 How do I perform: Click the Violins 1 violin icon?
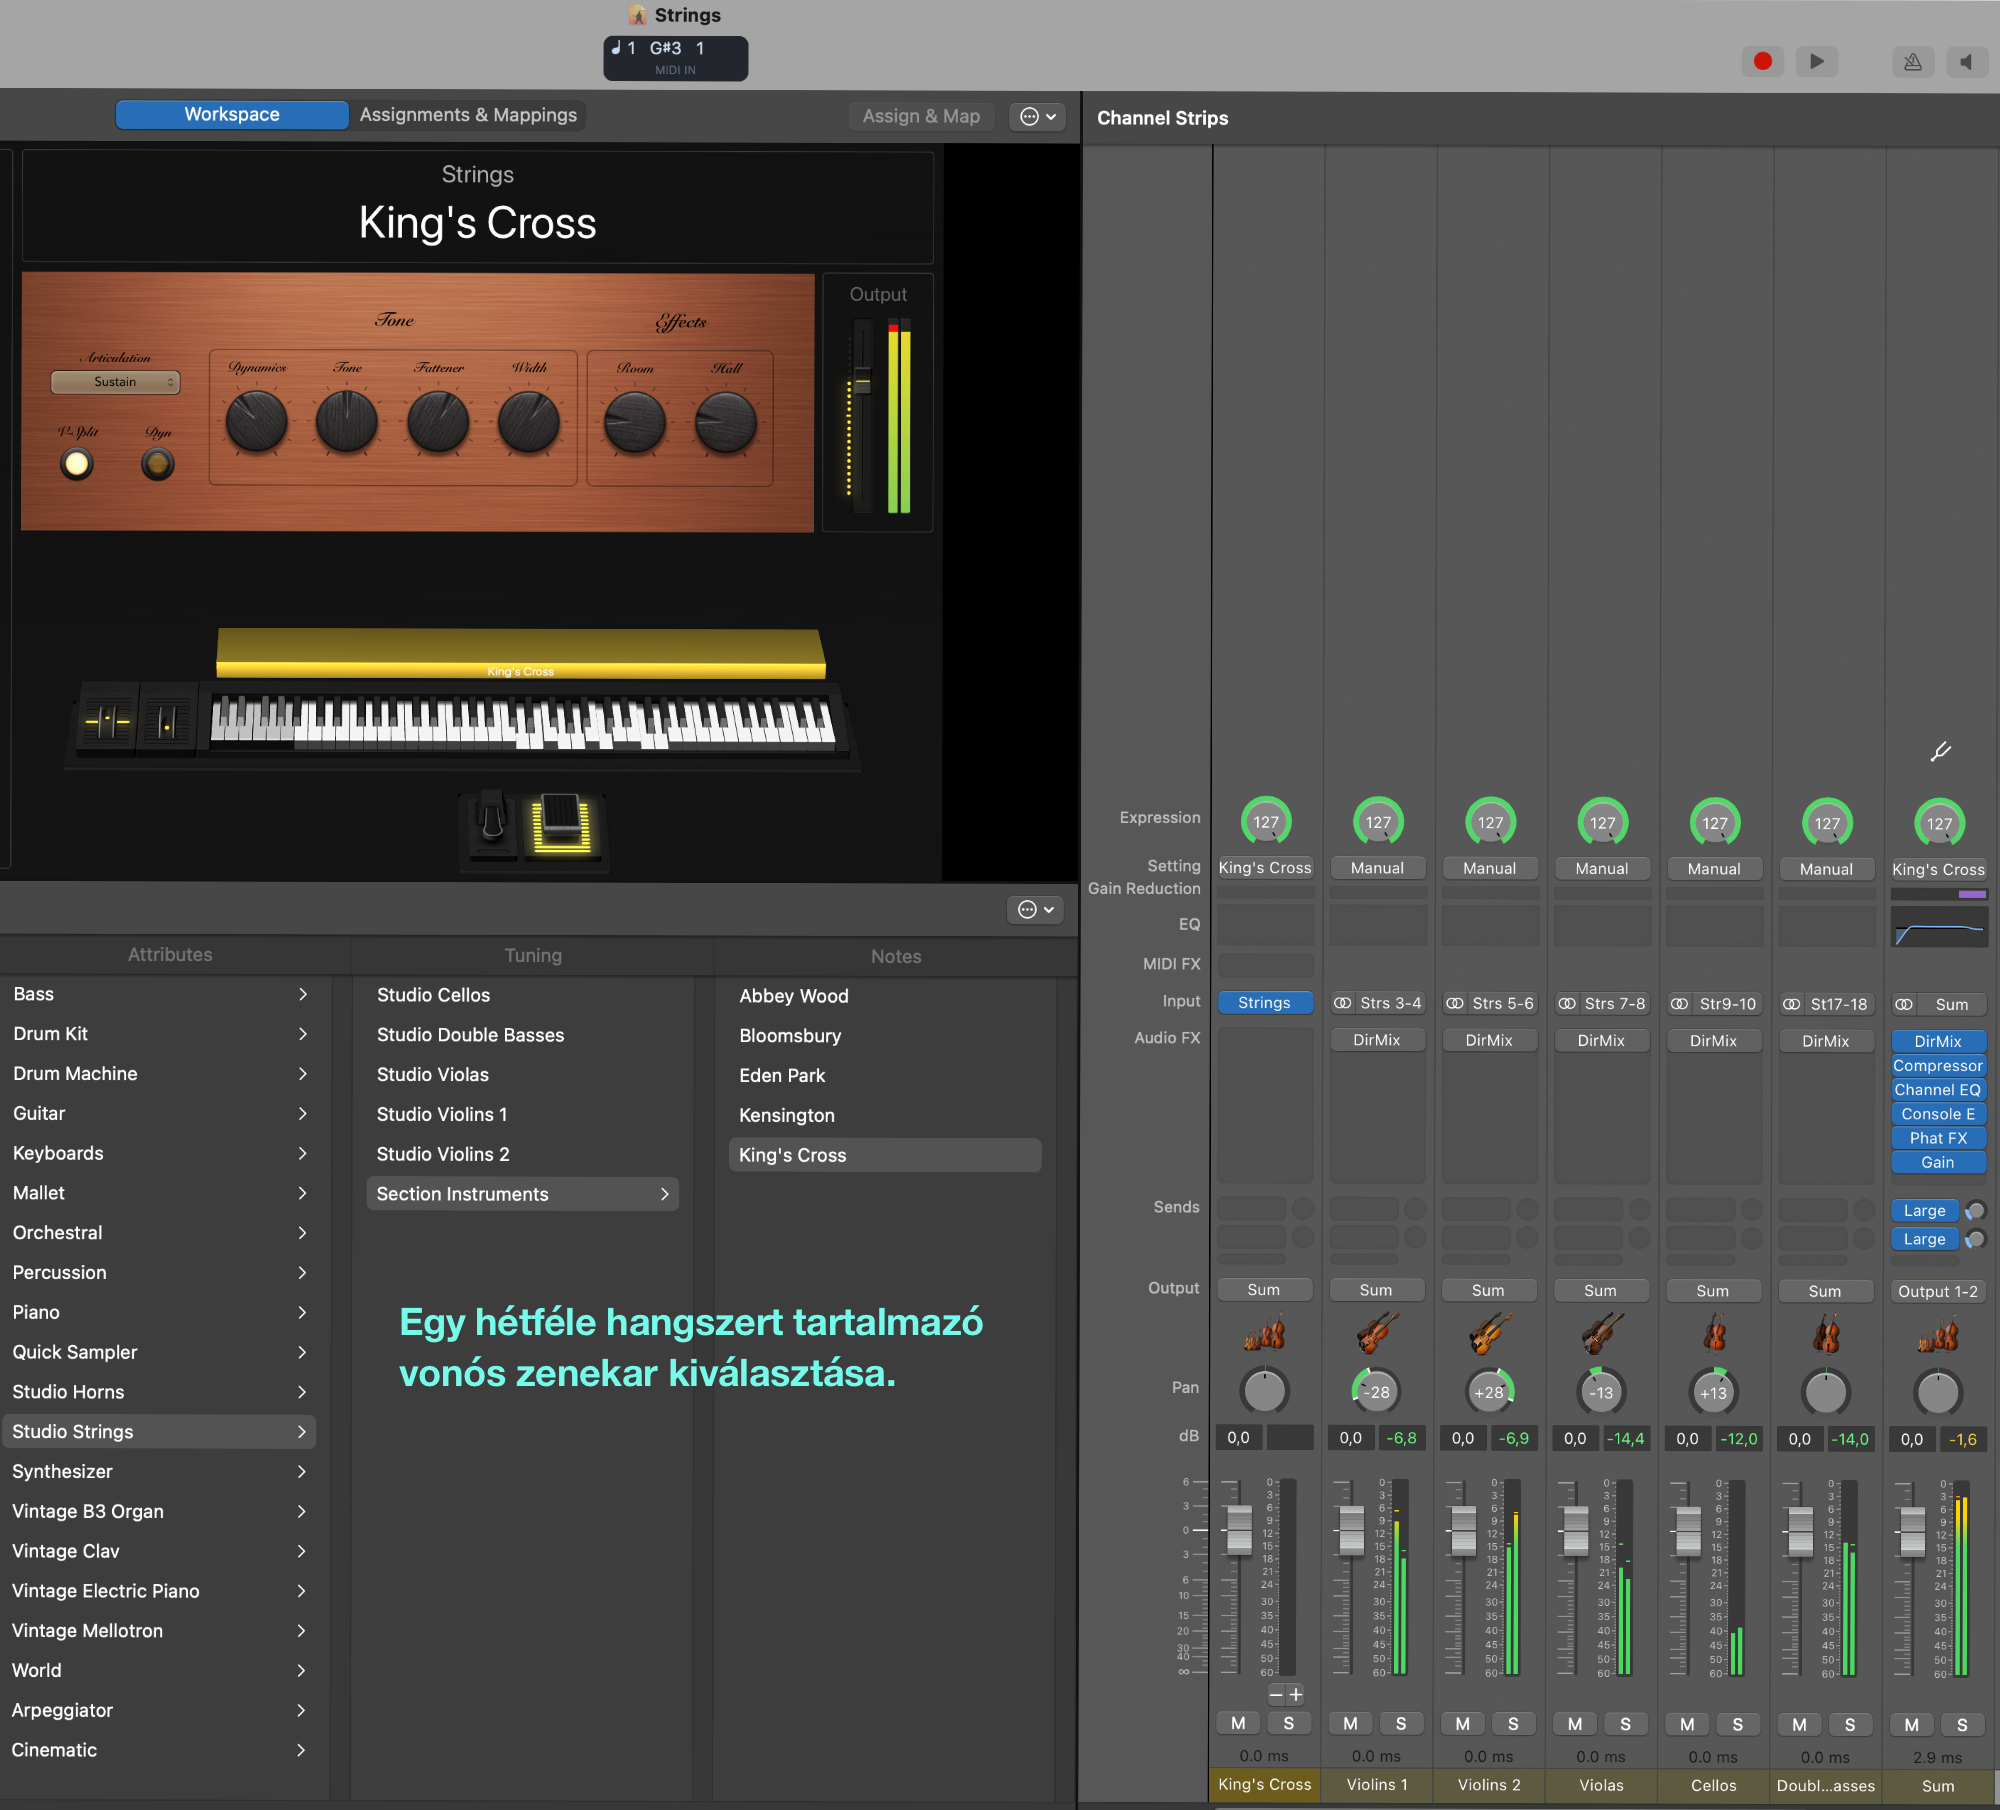(1376, 1334)
